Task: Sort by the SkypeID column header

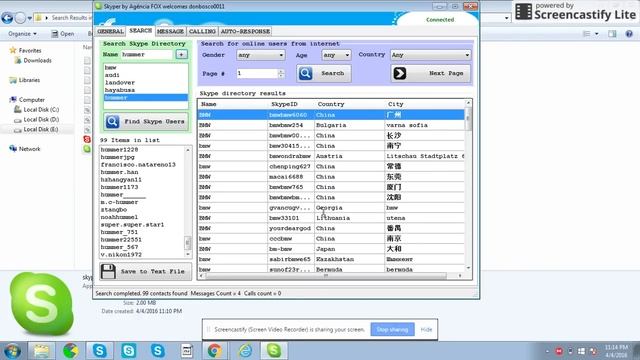Action: (x=291, y=104)
